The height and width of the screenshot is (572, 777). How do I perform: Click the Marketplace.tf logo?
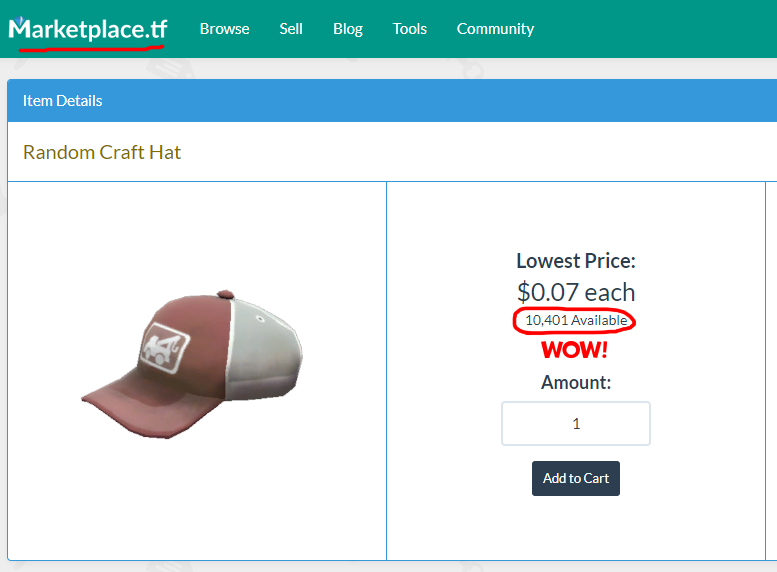(x=88, y=29)
